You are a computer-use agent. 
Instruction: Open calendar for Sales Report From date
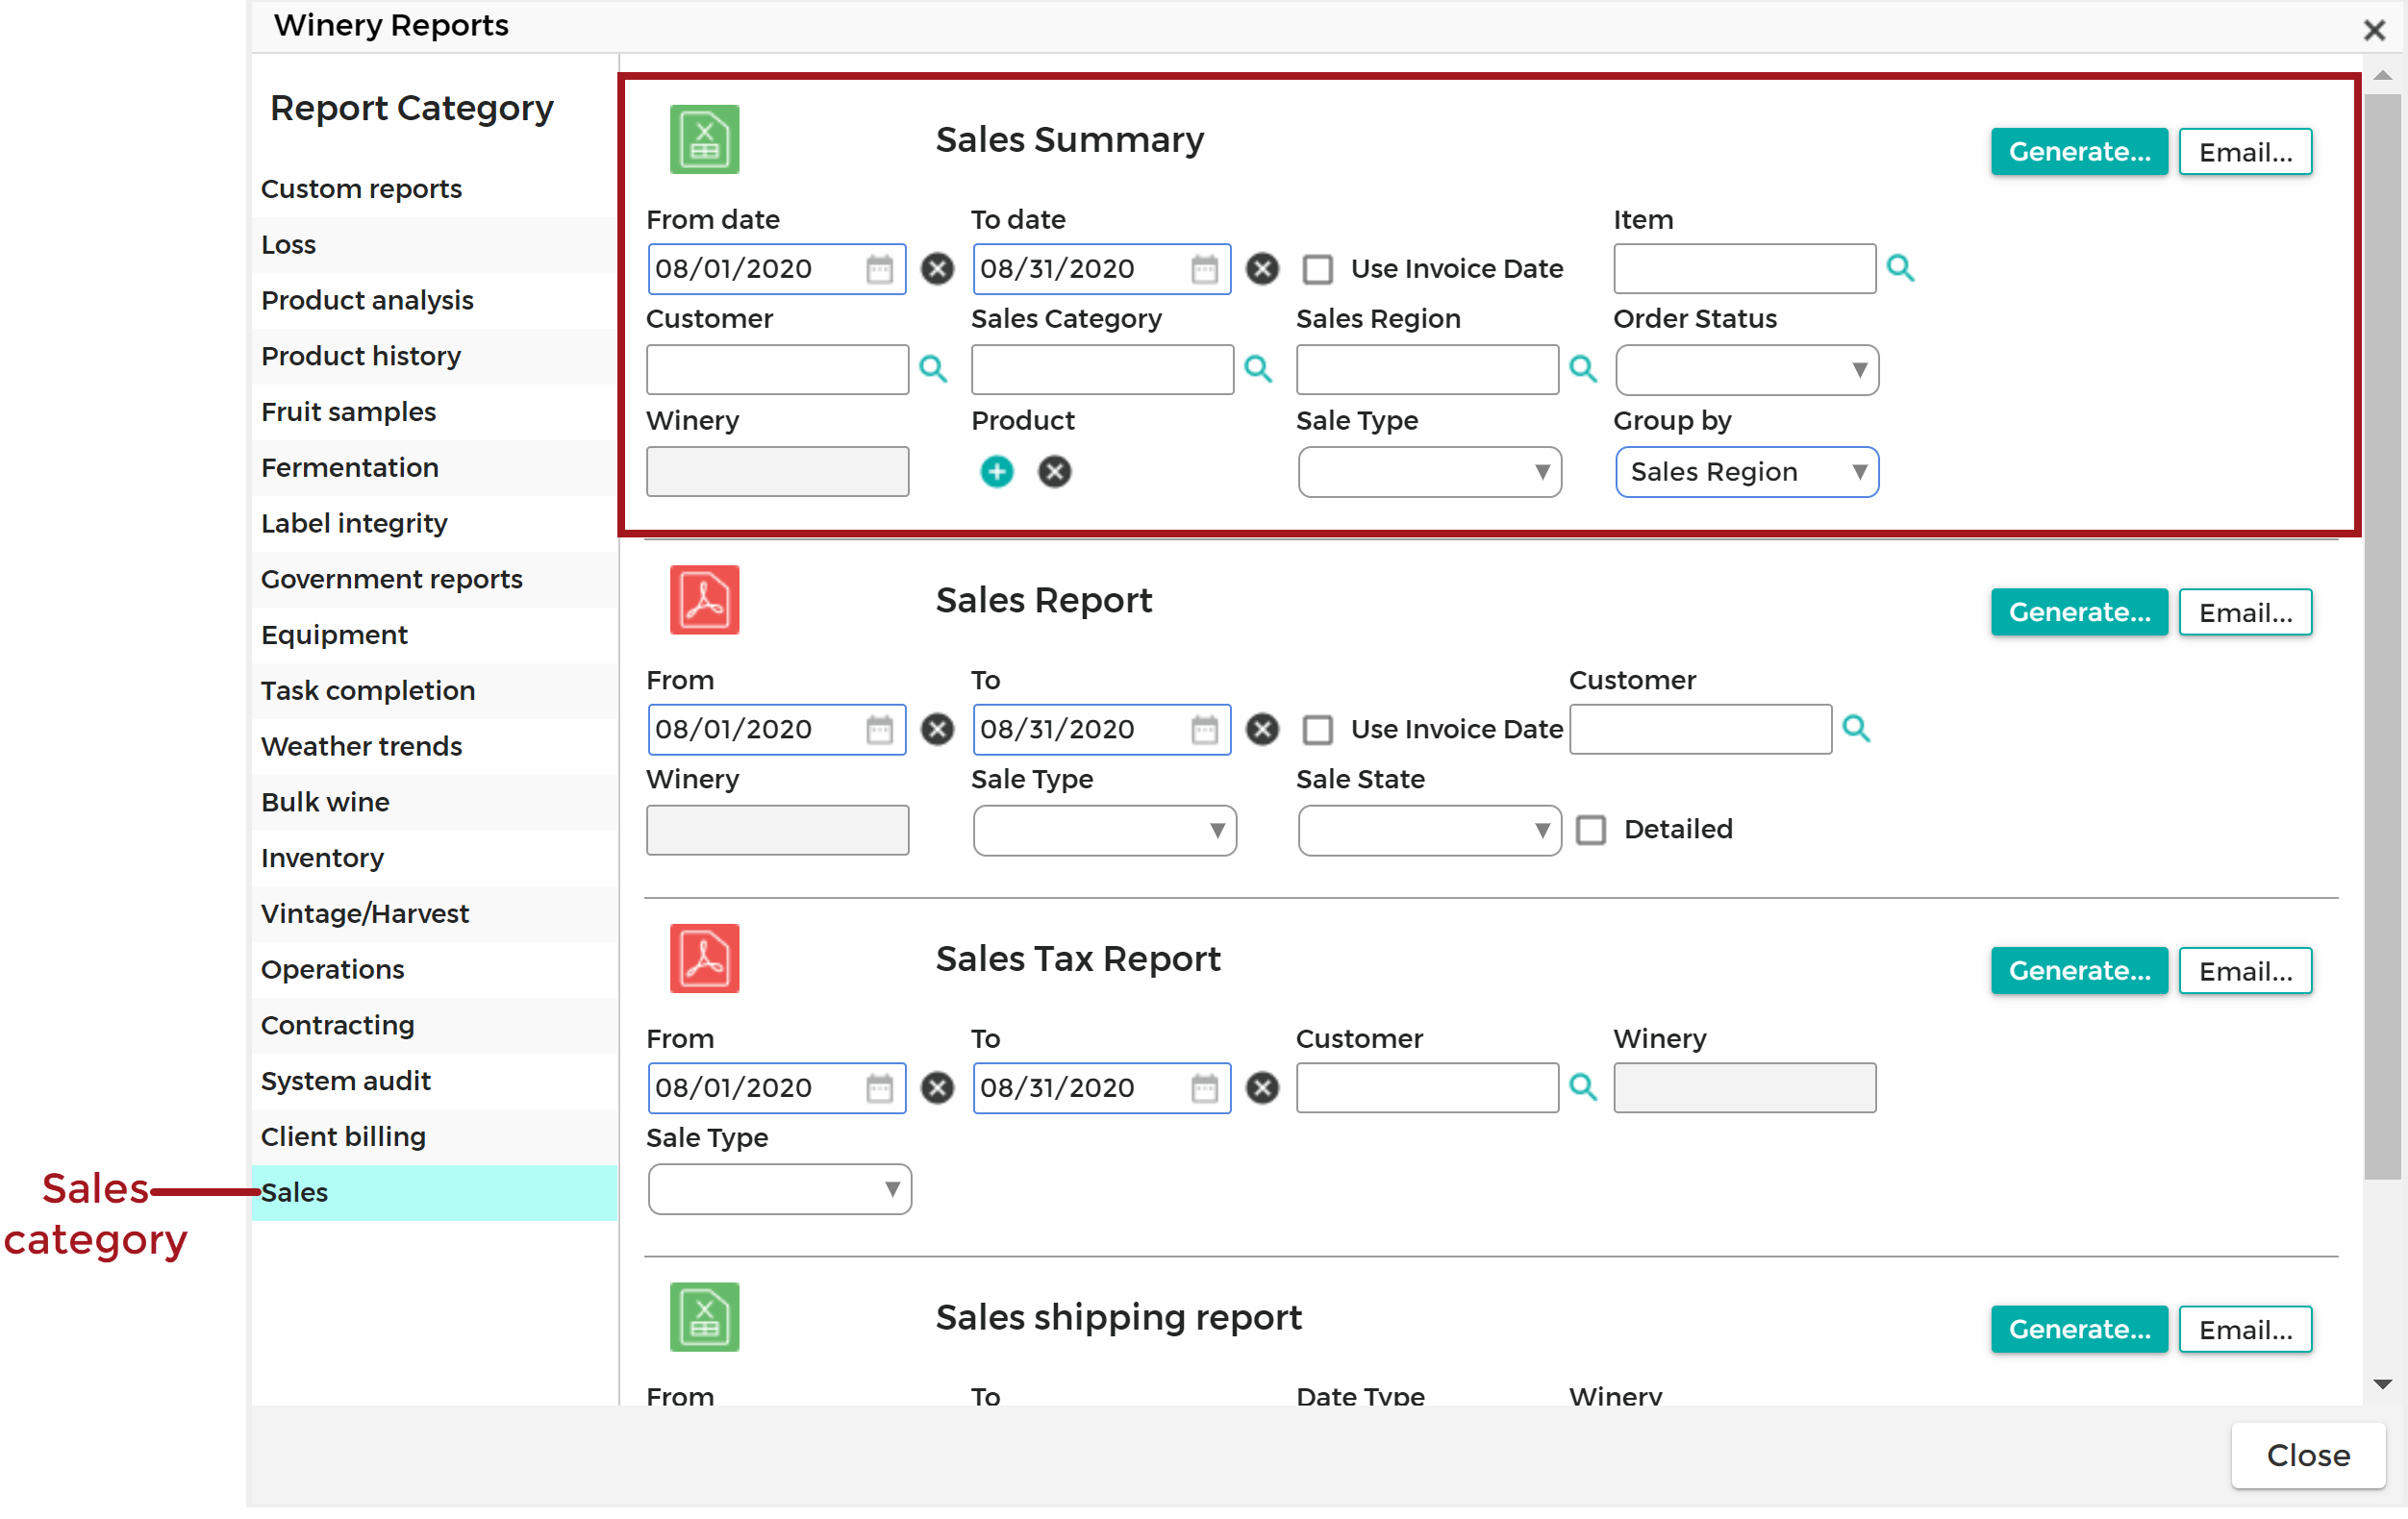coord(879,729)
